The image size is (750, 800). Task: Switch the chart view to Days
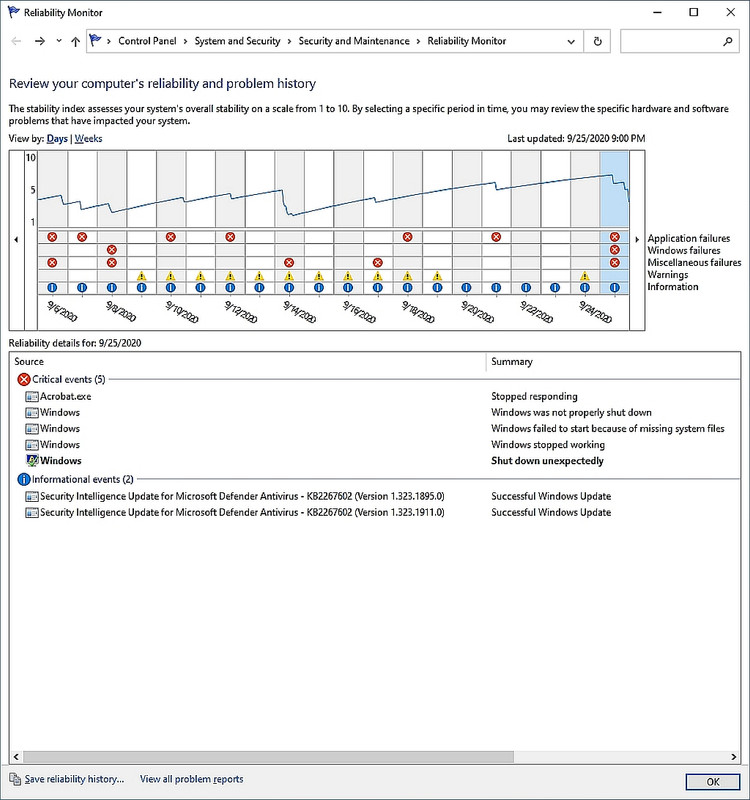click(x=57, y=139)
